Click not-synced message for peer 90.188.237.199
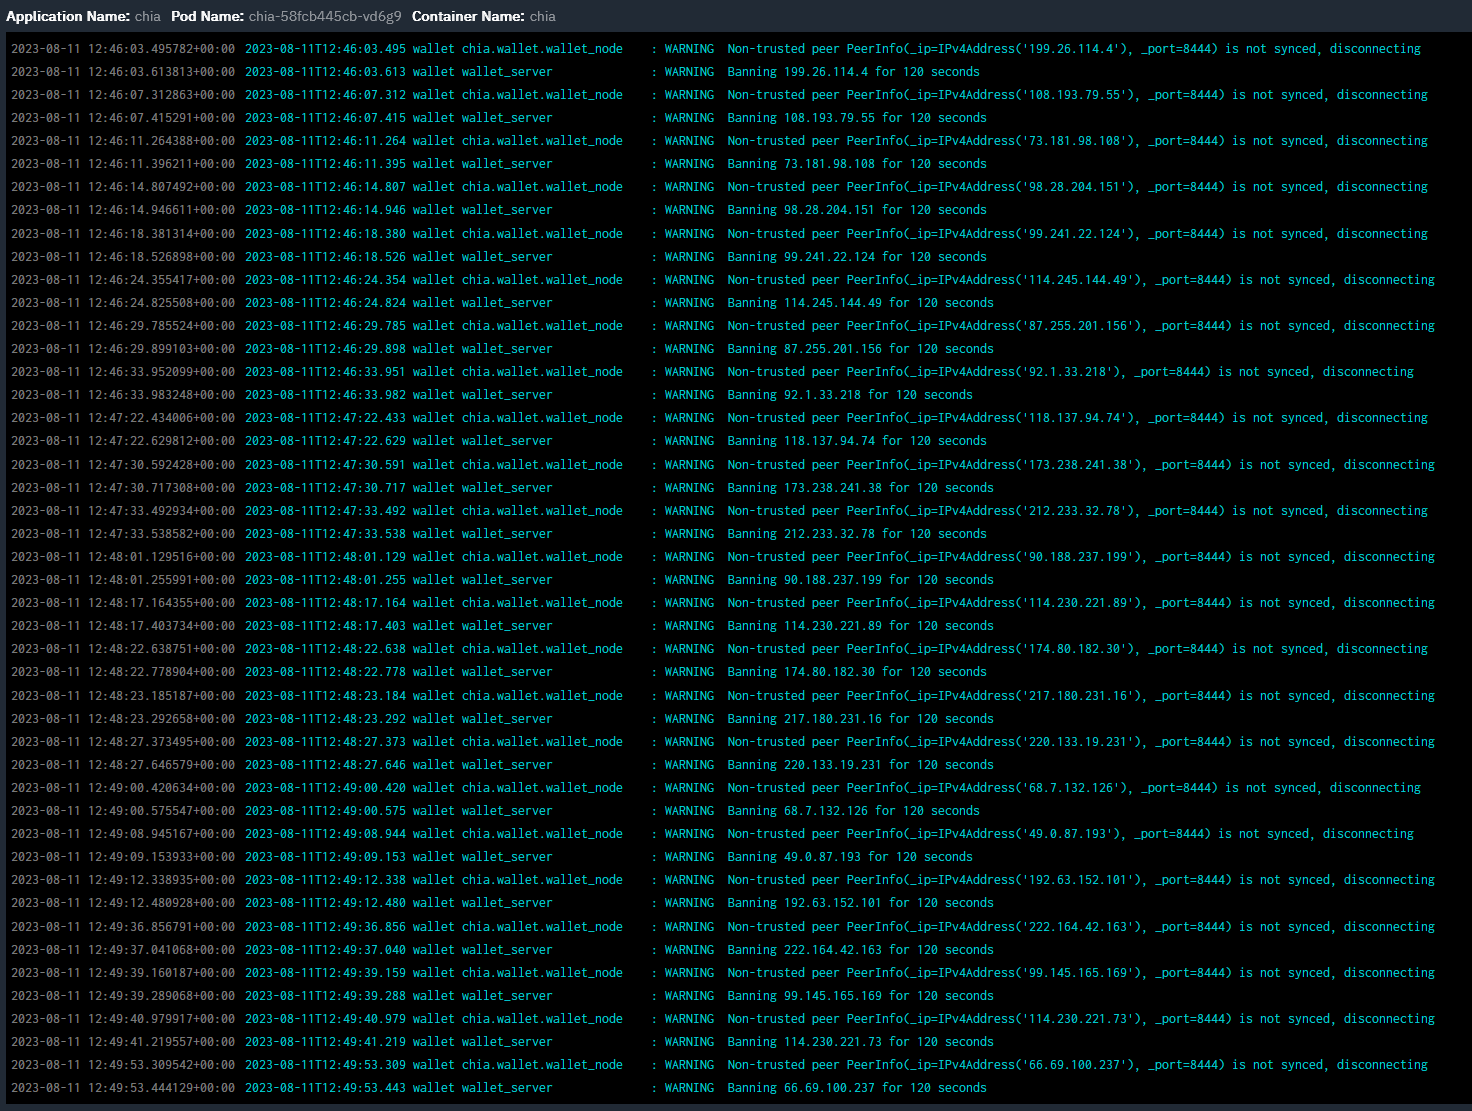The height and width of the screenshot is (1111, 1472). tap(1081, 557)
